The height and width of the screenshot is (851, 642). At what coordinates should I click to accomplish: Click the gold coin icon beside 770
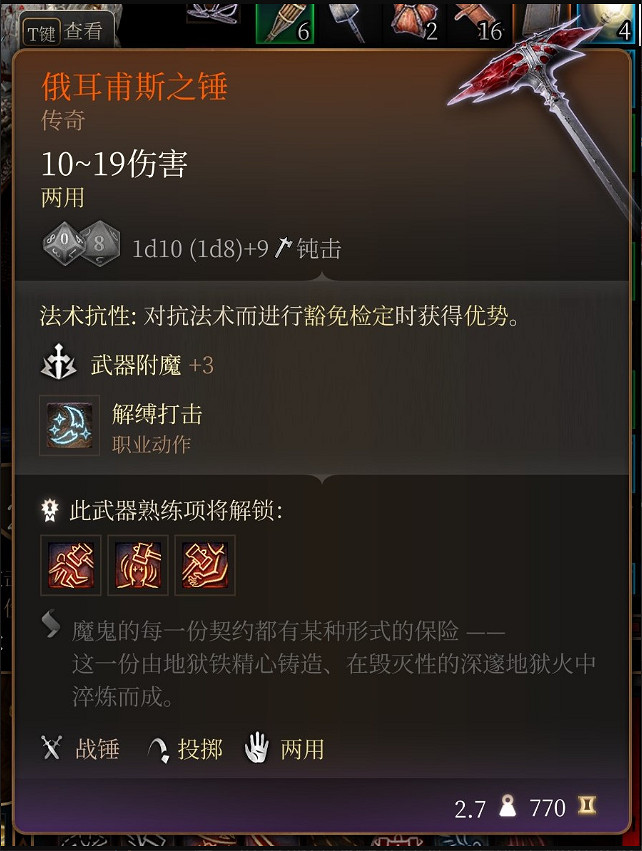point(587,805)
